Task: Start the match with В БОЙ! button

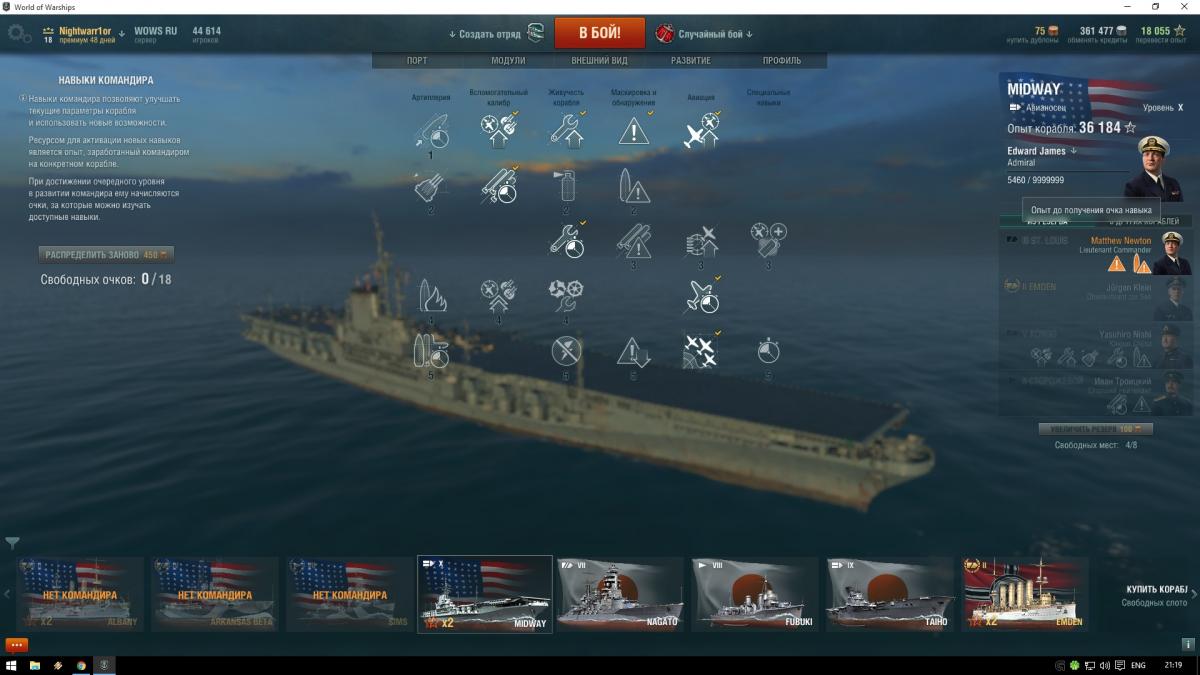Action: 599,33
